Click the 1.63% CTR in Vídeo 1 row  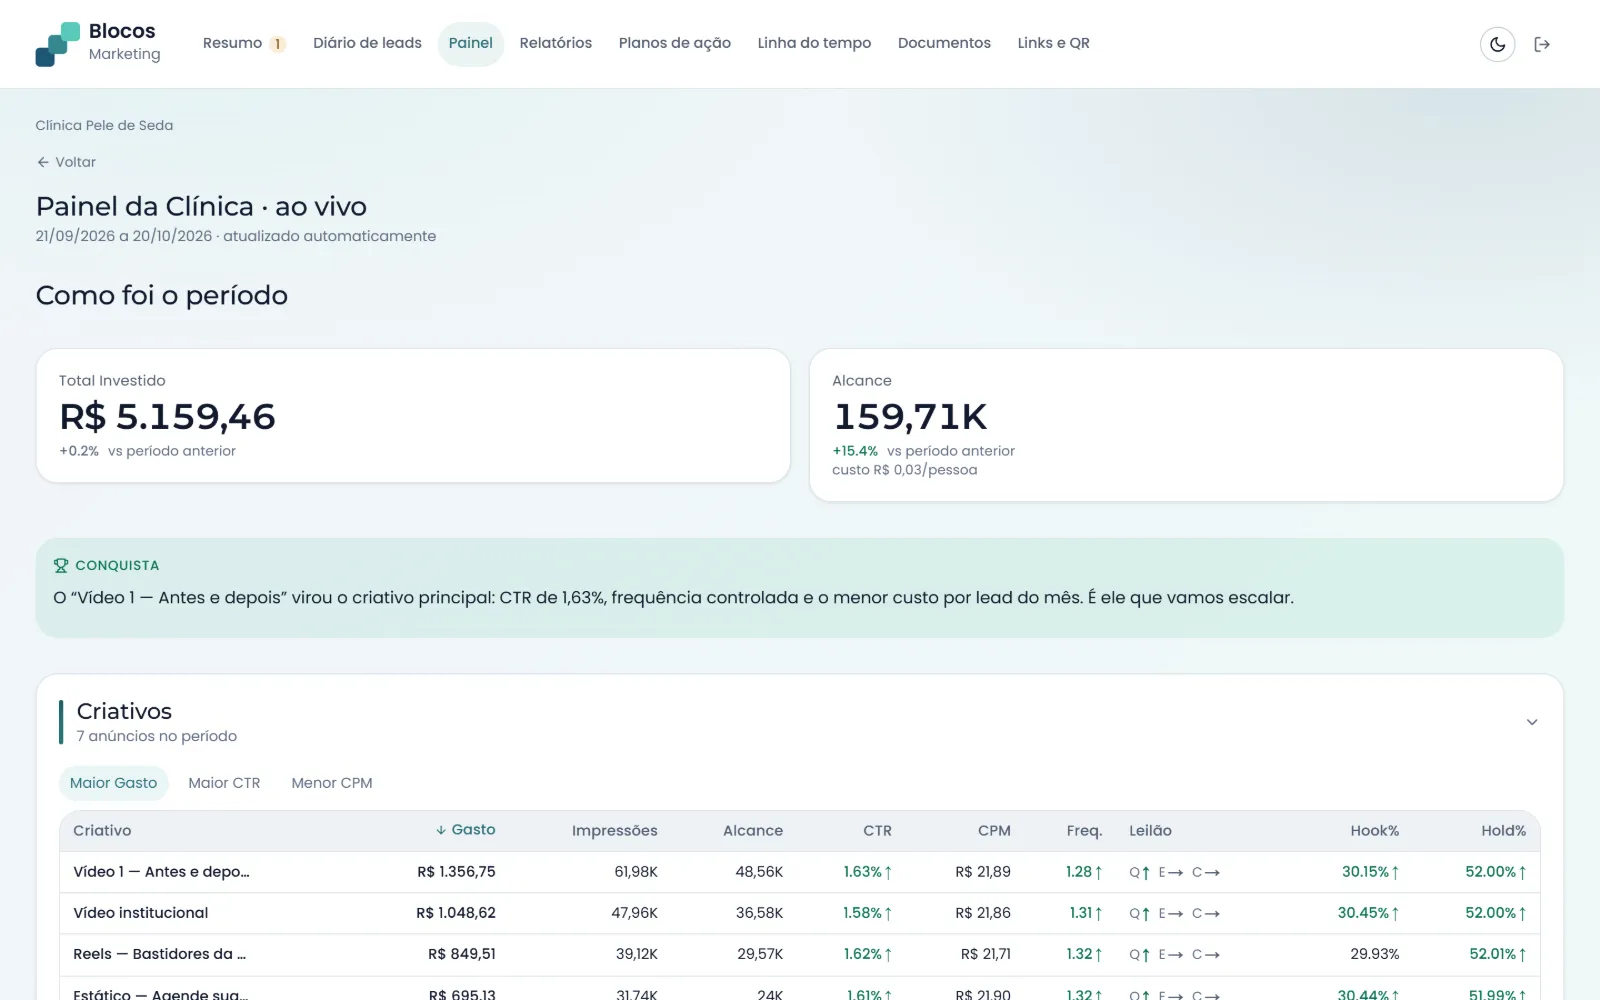tap(867, 872)
